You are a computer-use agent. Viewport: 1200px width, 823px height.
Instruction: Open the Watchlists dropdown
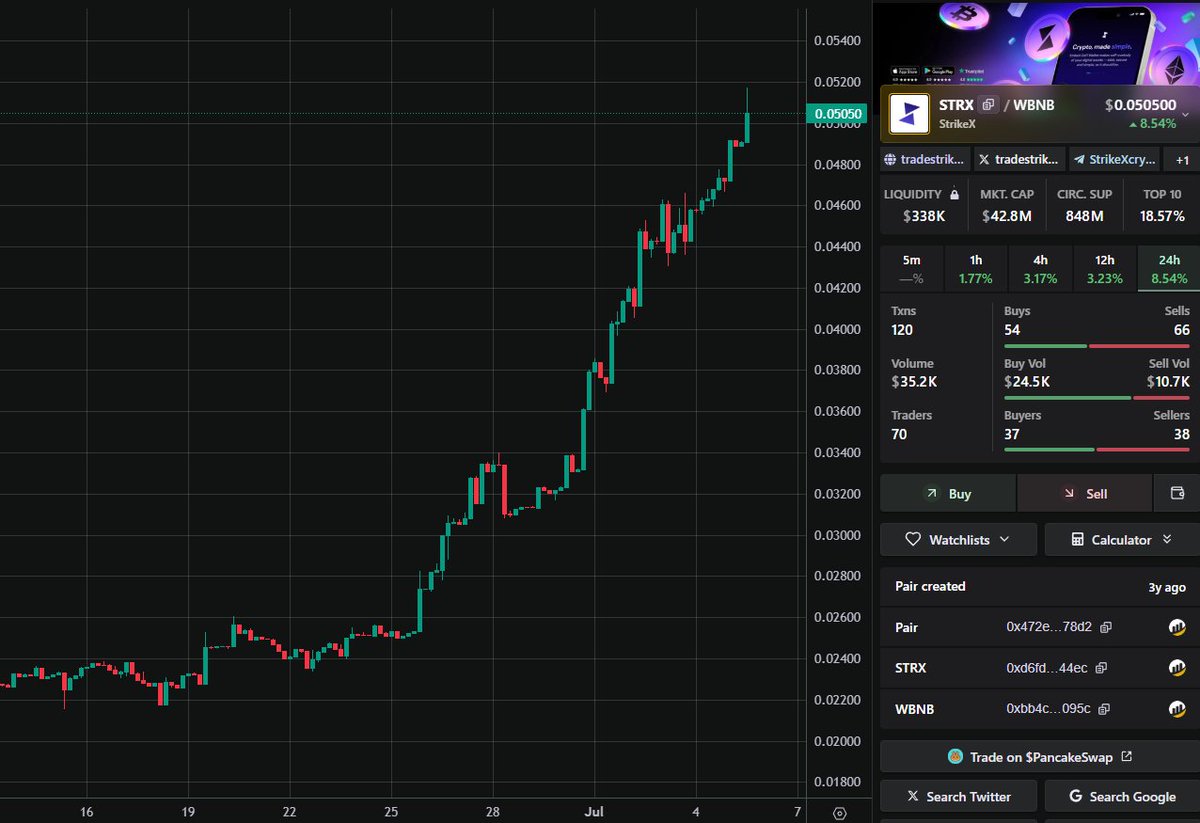(959, 539)
